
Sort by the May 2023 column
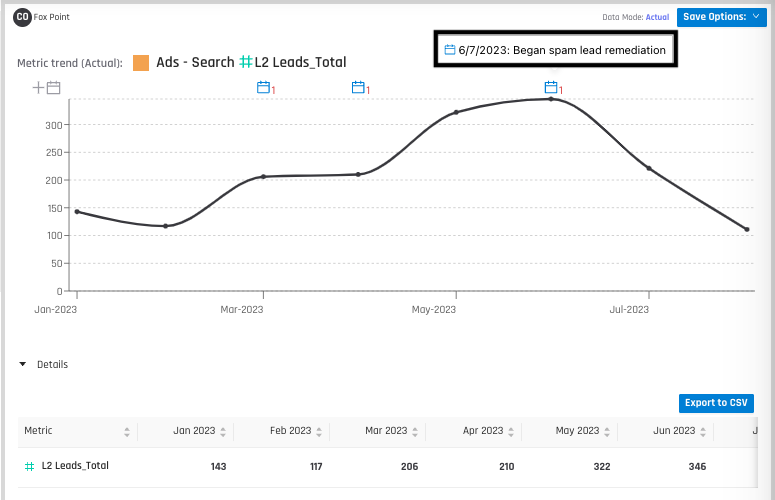click(x=606, y=432)
